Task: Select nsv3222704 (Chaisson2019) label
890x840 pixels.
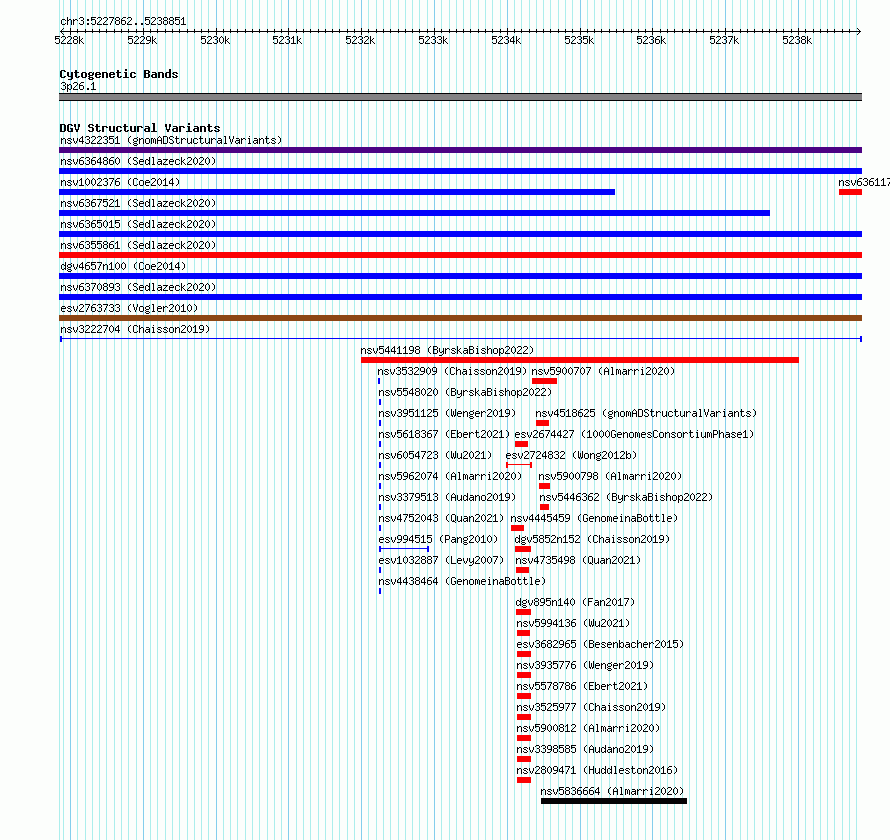Action: 135,329
